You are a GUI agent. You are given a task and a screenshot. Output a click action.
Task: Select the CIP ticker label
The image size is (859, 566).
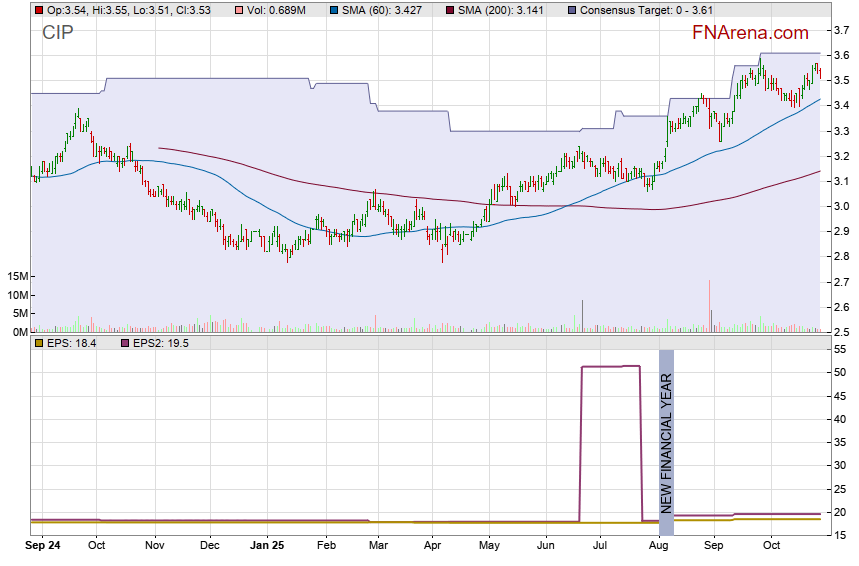tap(58, 33)
